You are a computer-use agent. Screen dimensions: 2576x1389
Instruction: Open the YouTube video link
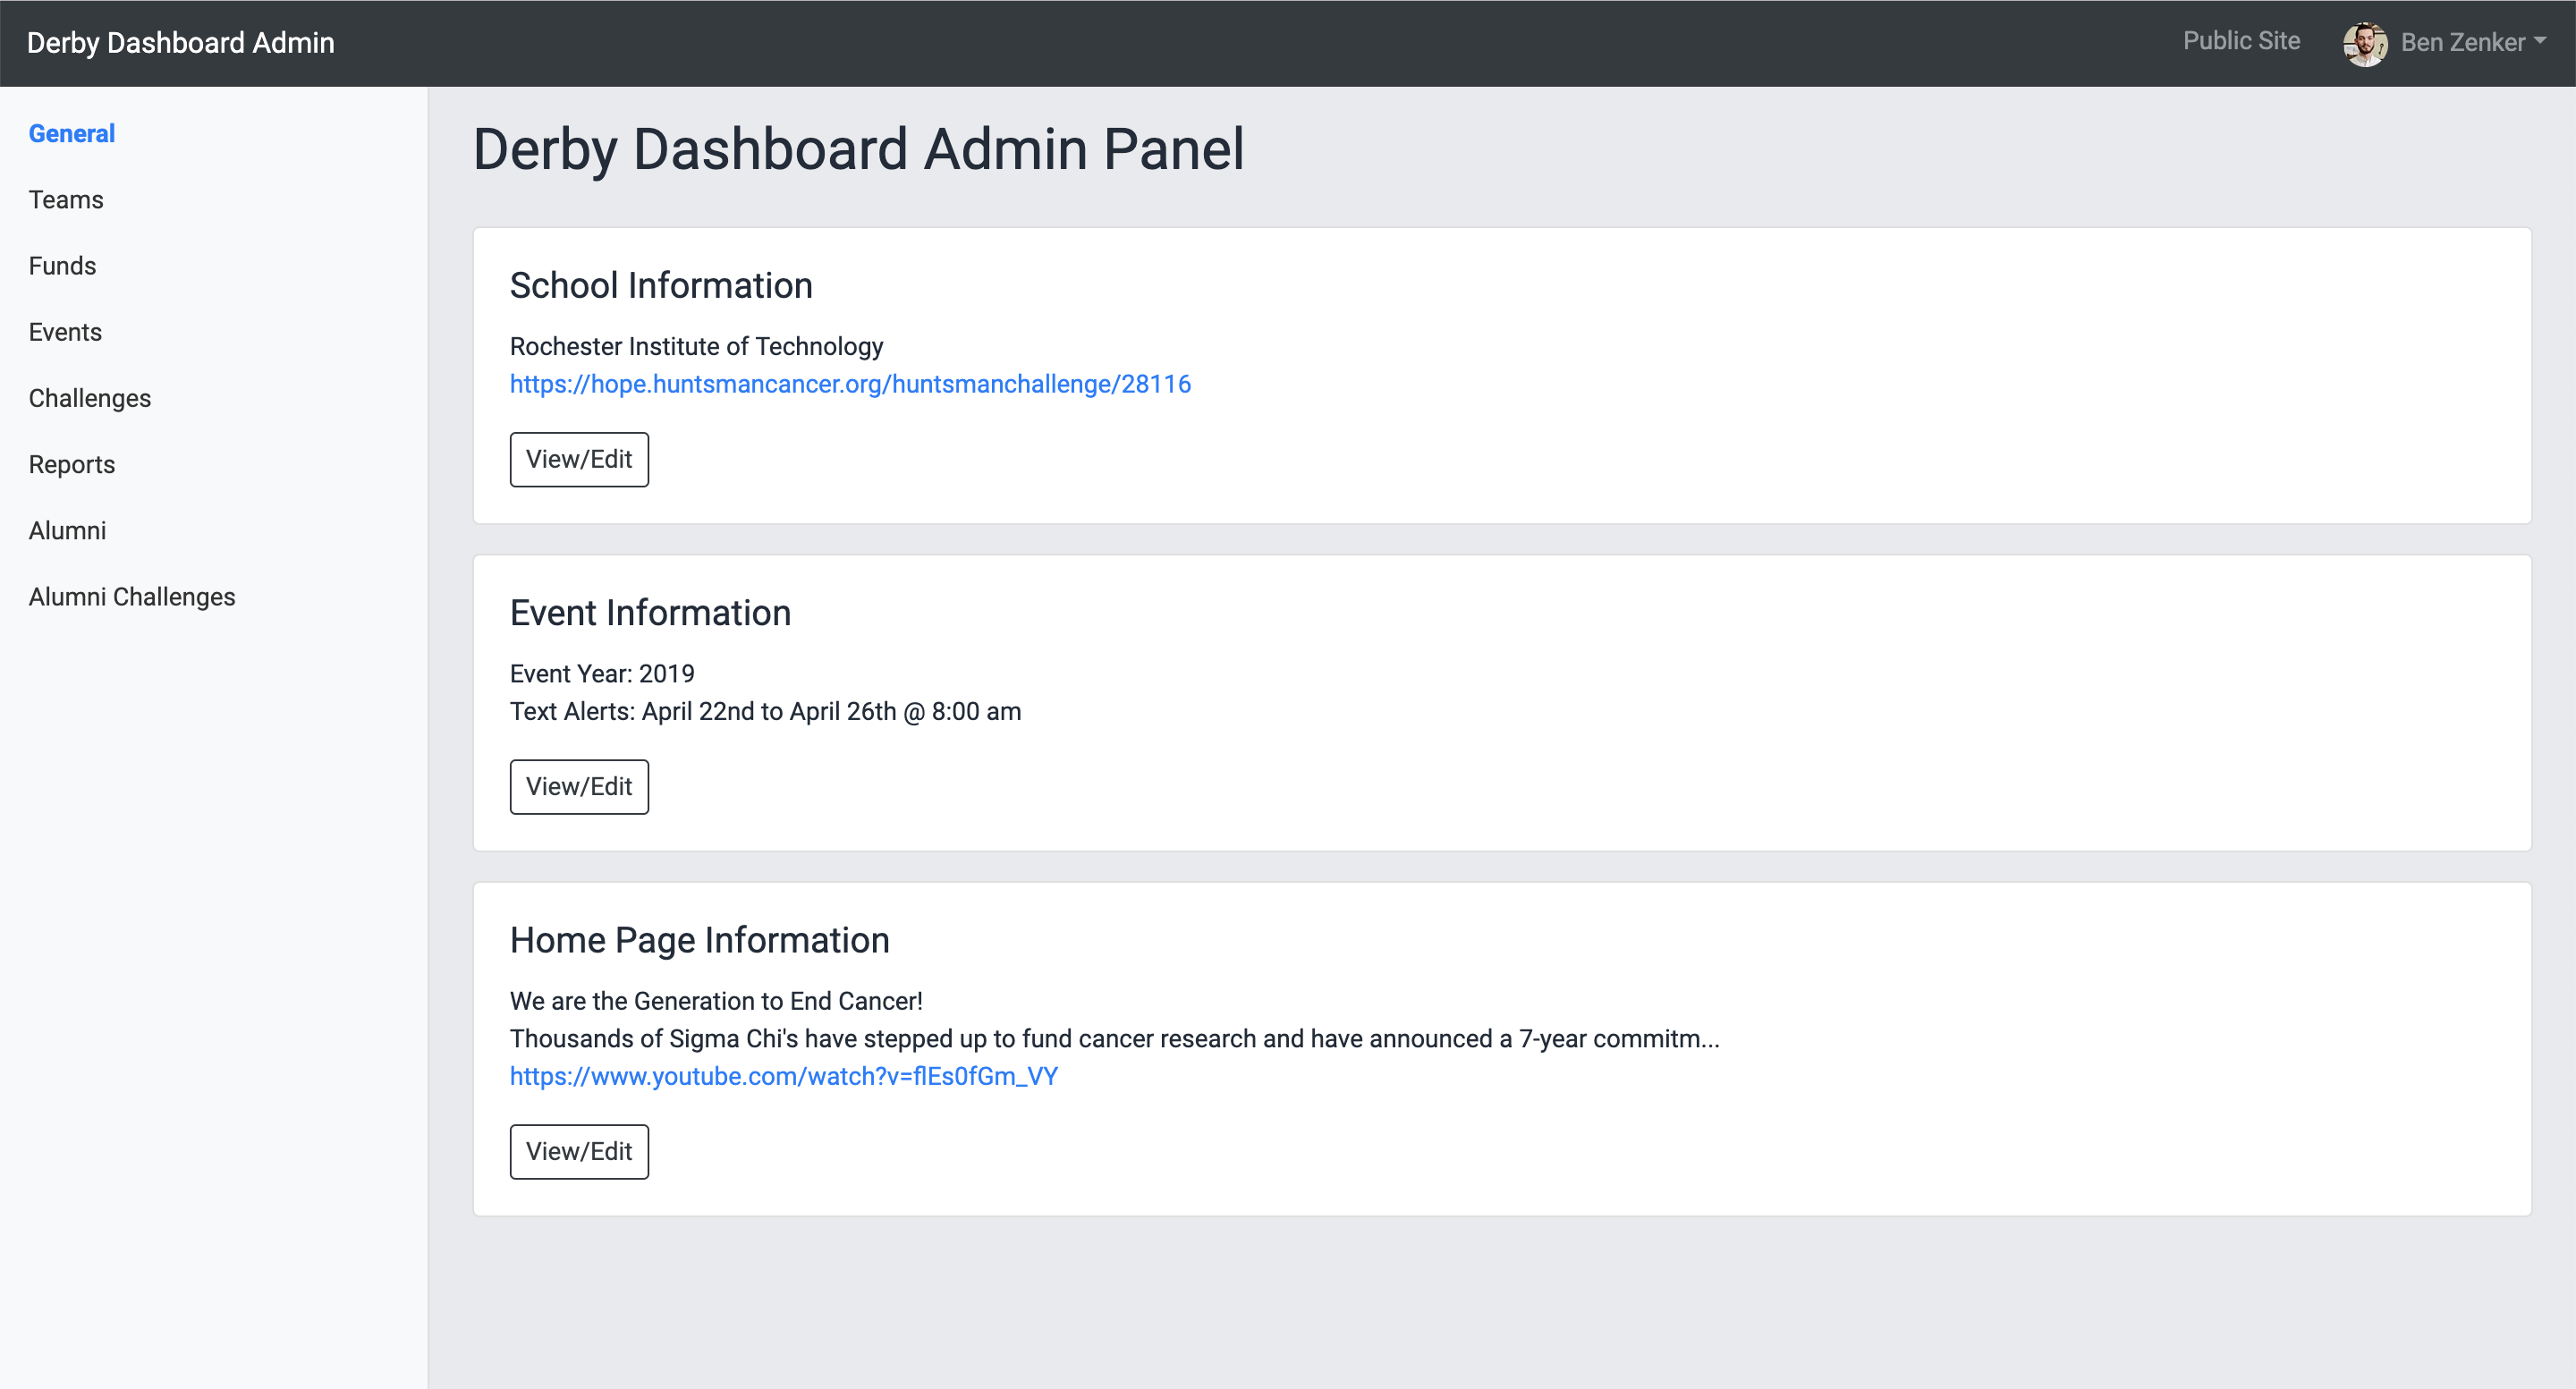pos(783,1076)
